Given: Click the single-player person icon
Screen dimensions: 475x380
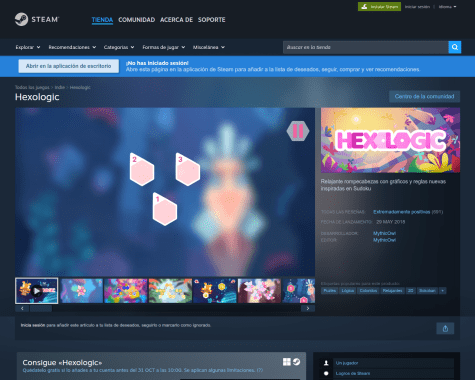Looking at the screenshot, I should [x=326, y=363].
